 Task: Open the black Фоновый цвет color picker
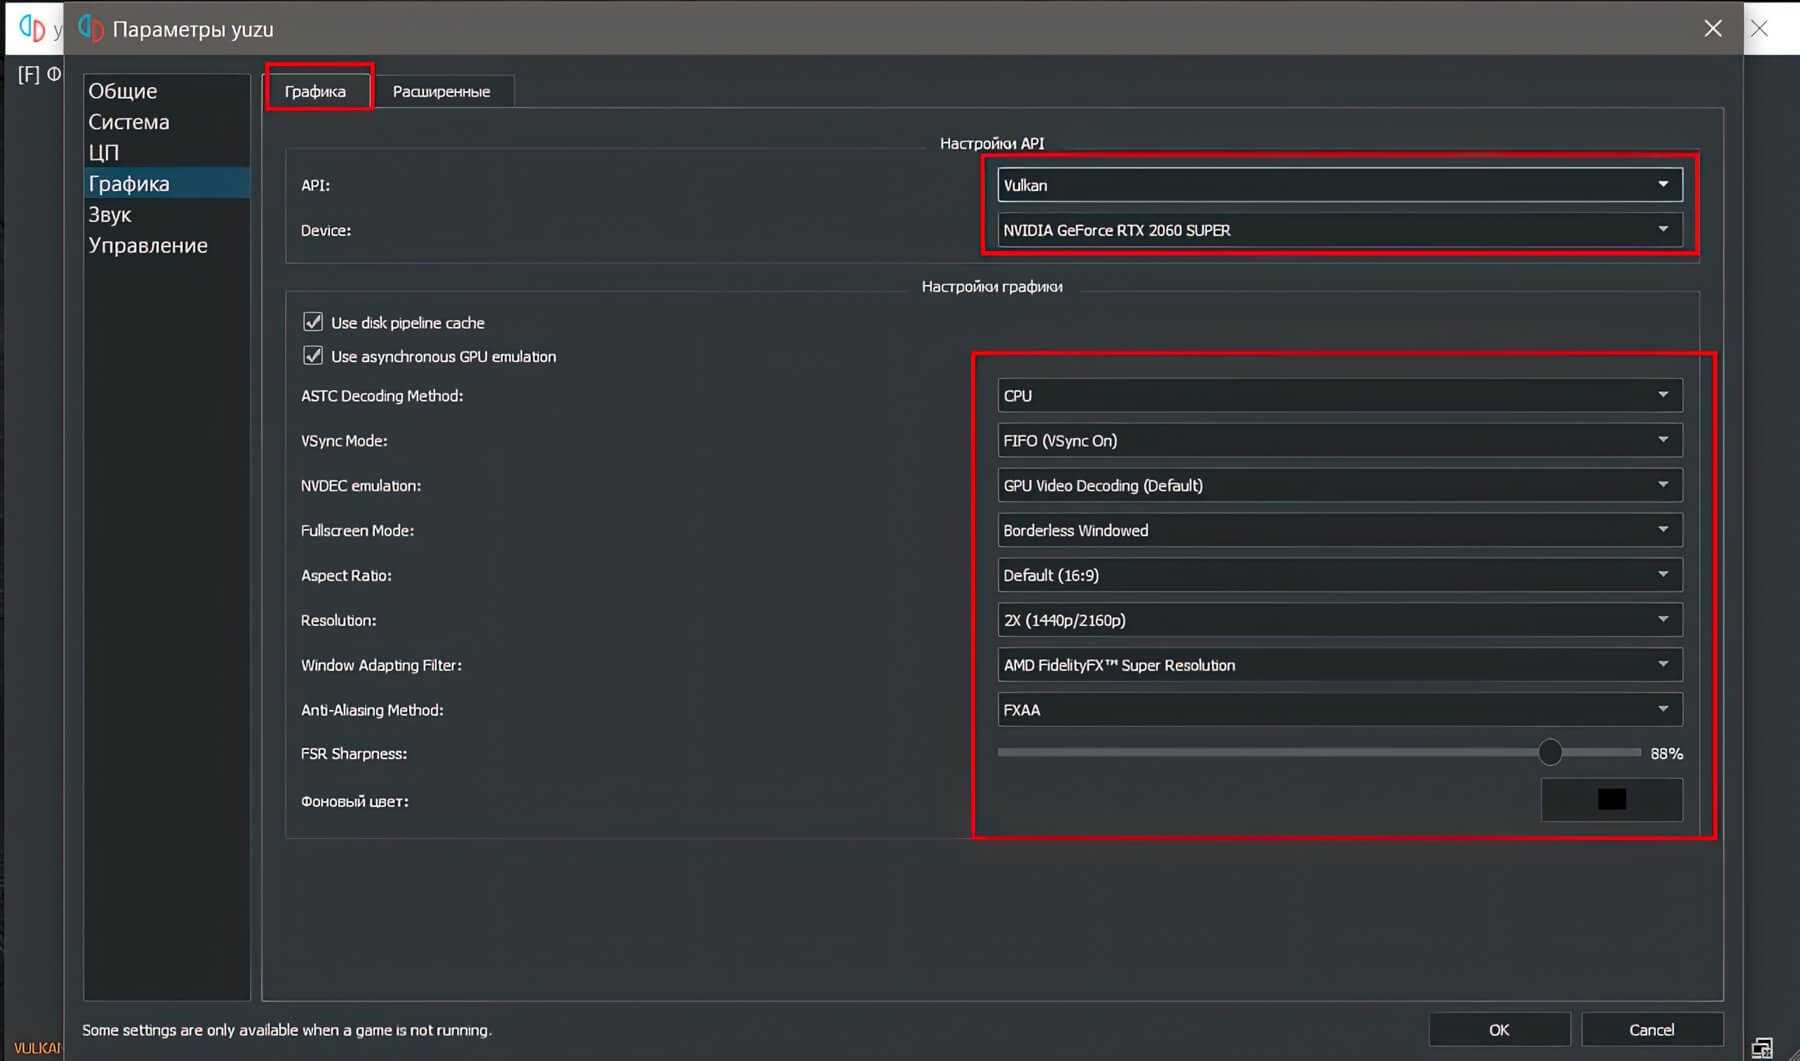point(1611,800)
